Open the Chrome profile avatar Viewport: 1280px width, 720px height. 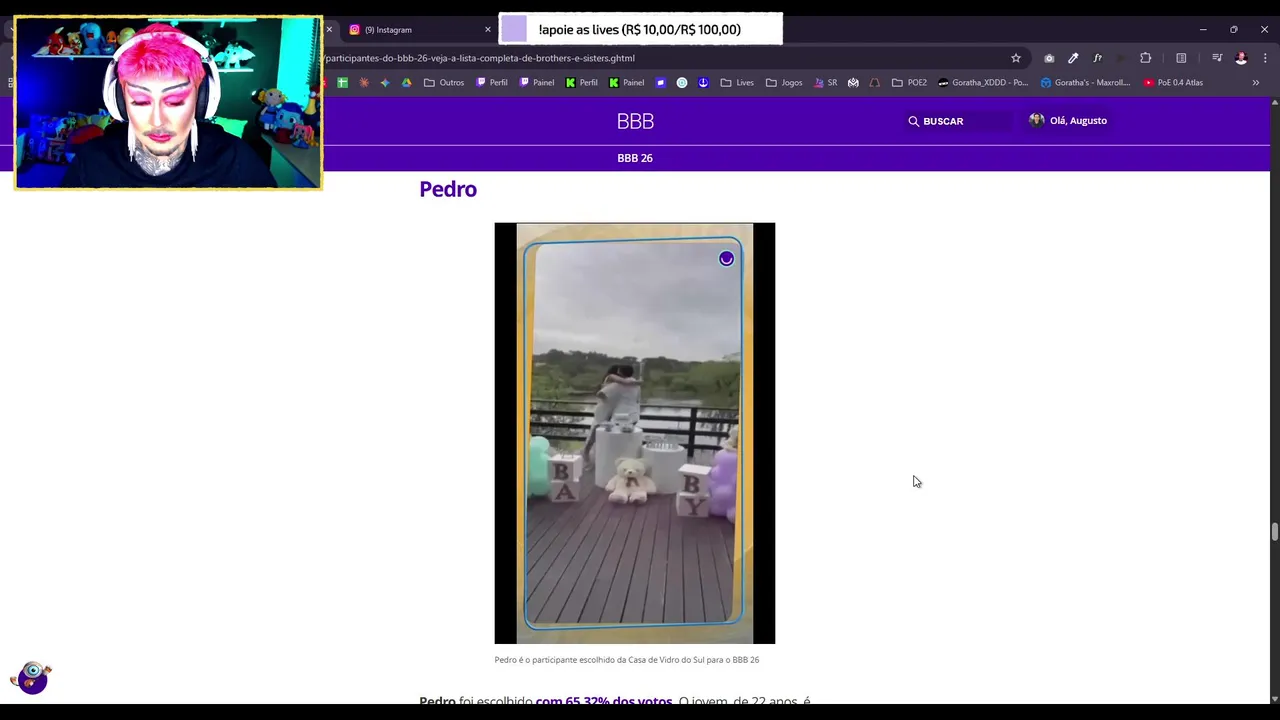tap(1241, 58)
